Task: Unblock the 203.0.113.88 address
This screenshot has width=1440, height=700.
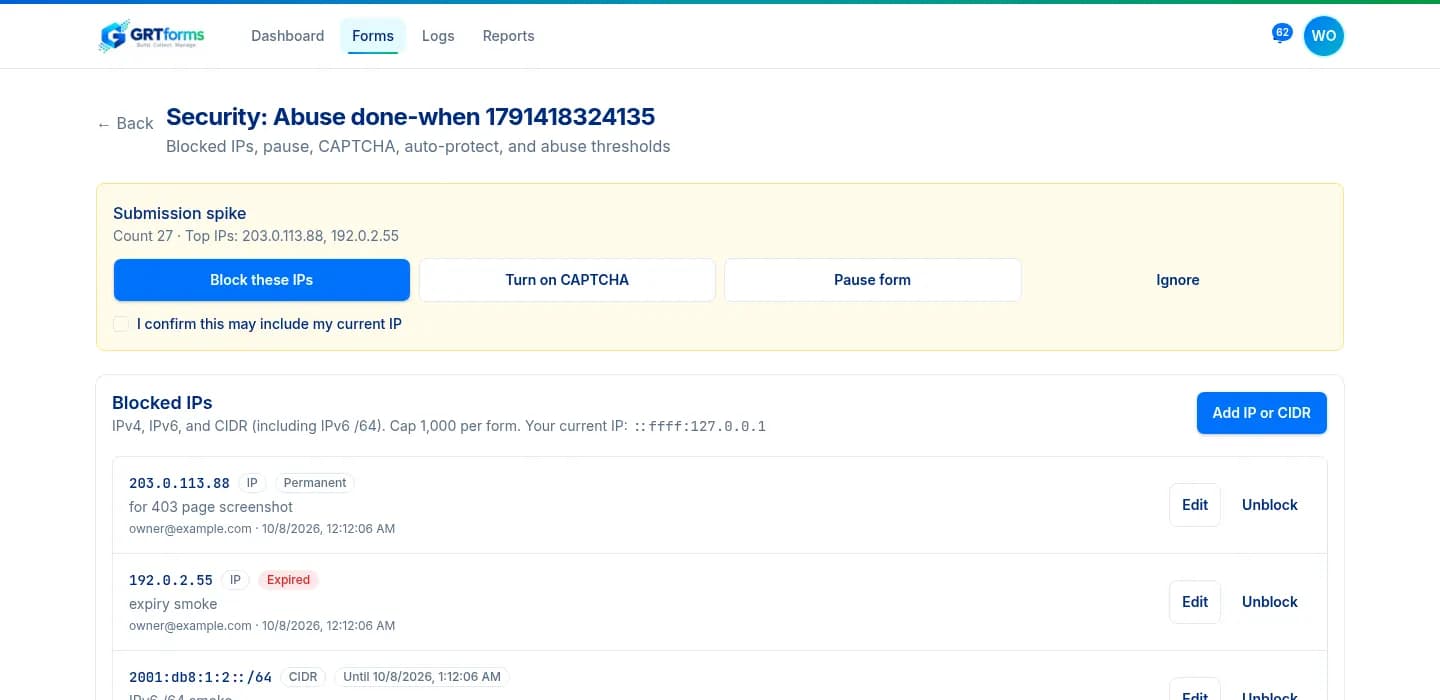Action: pos(1270,505)
